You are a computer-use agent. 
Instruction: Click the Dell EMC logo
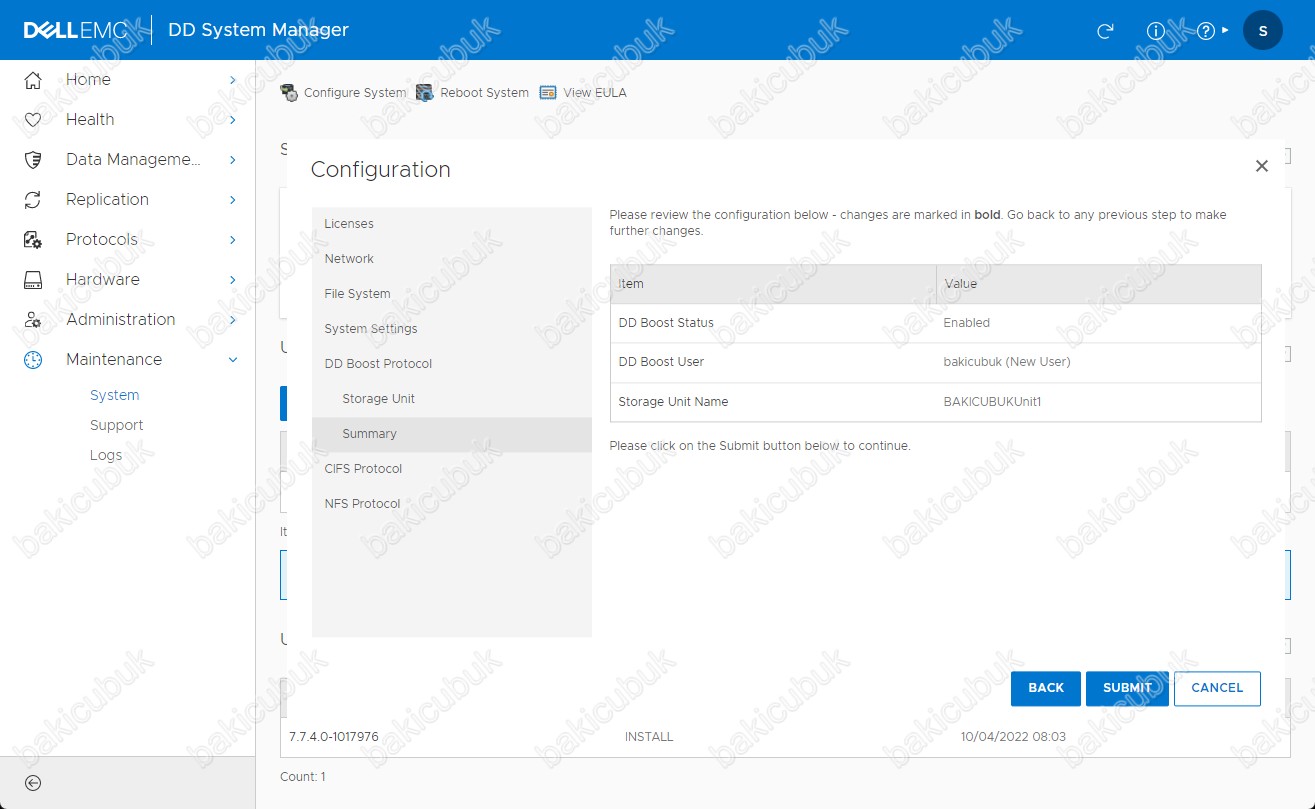pos(76,30)
